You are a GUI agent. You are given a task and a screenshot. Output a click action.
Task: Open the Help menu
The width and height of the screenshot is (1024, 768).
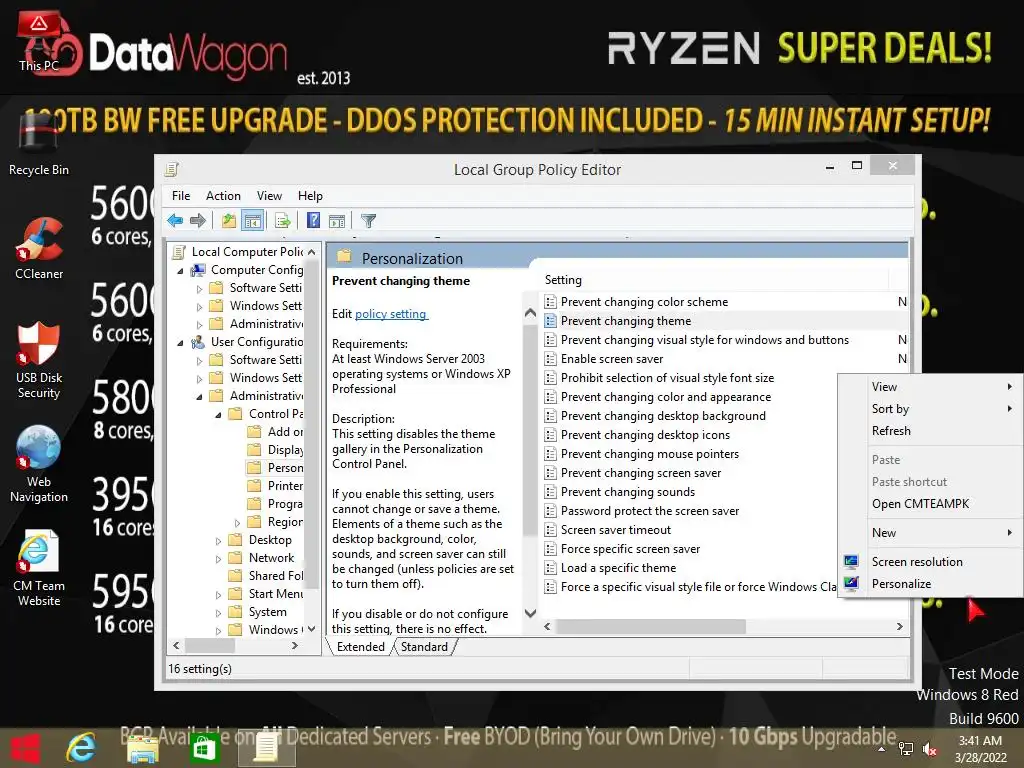pos(310,196)
